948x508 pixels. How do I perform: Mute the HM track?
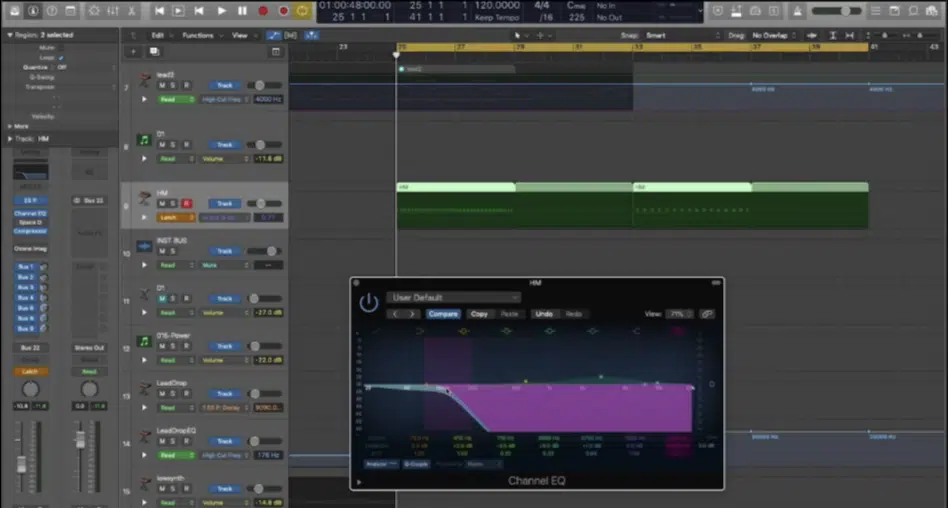[x=162, y=203]
